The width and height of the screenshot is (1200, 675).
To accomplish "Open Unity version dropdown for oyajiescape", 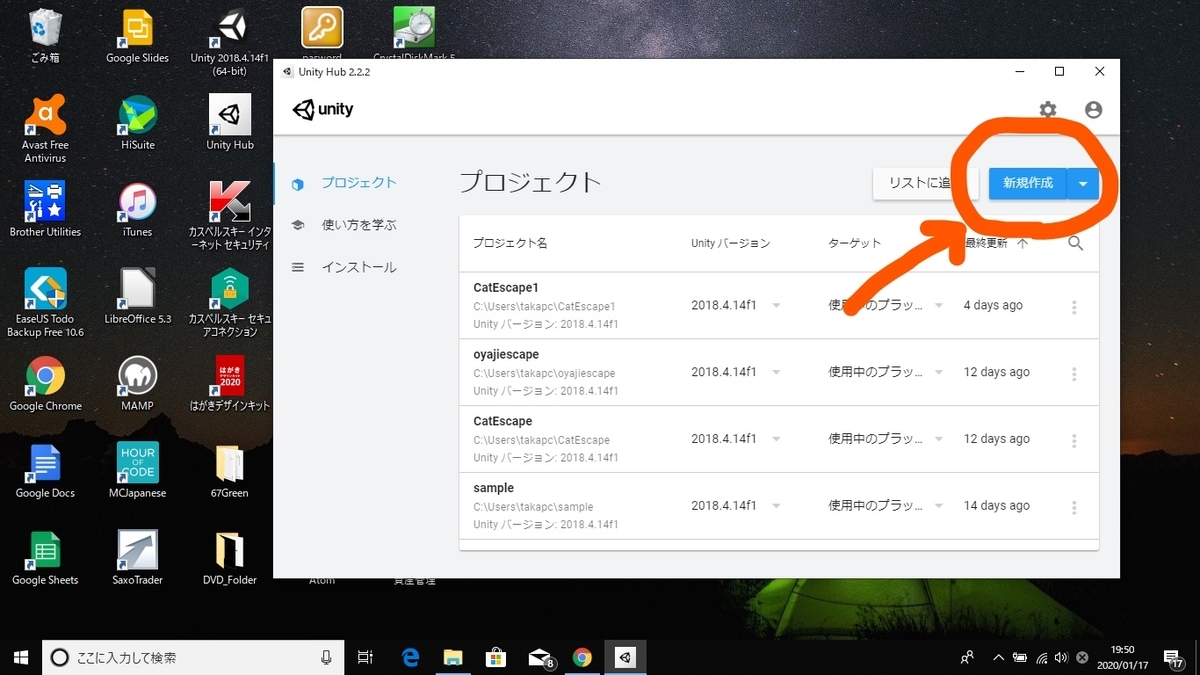I will 776,372.
